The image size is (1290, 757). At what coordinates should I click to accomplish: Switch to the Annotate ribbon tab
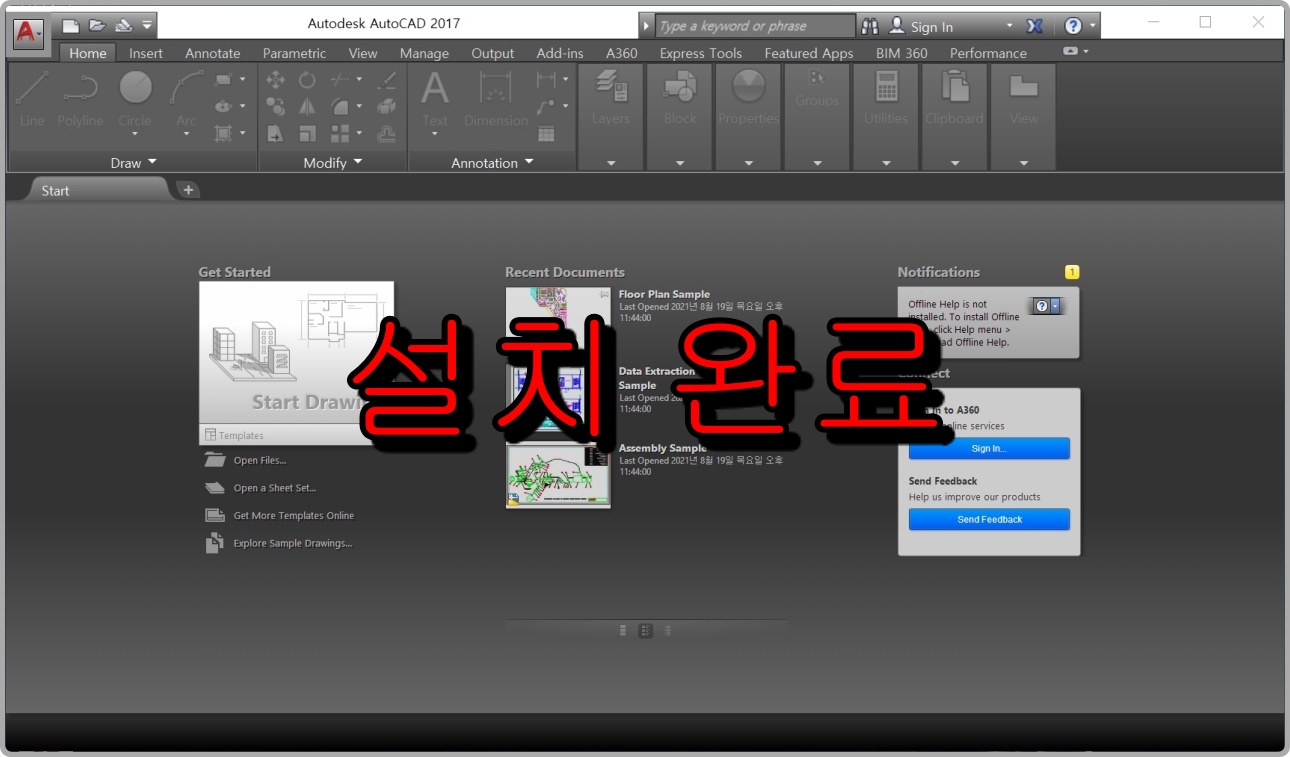coord(213,53)
